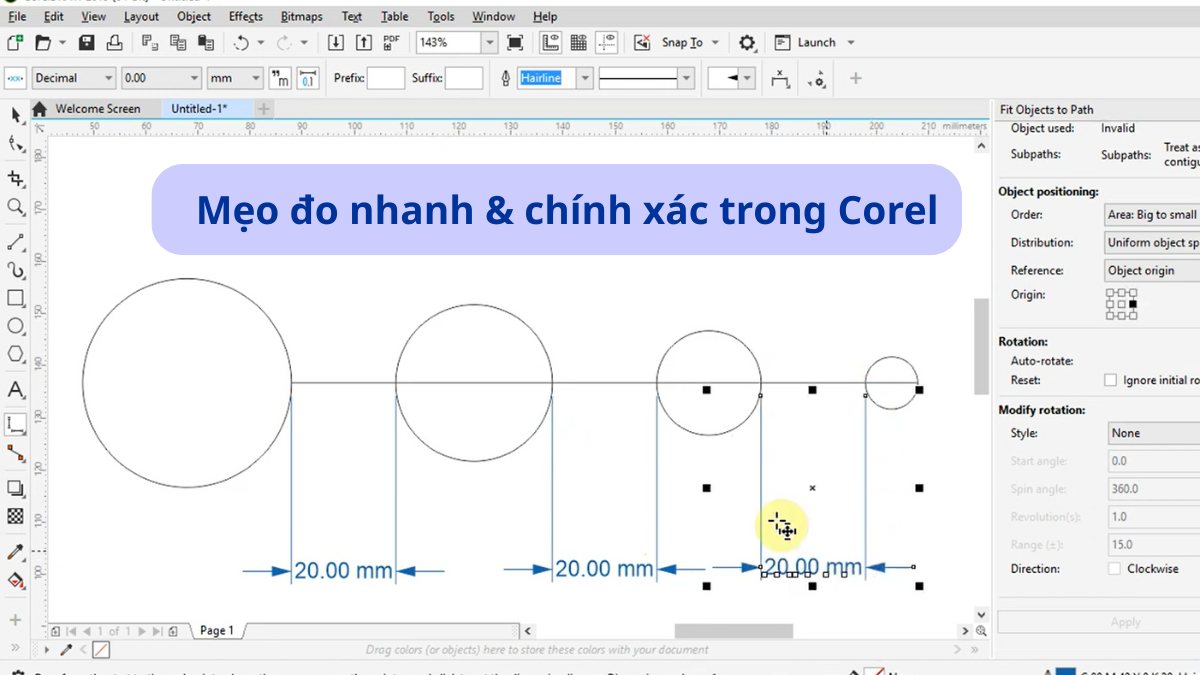Image resolution: width=1200 pixels, height=675 pixels.
Task: Open the Extension line options button
Action: [818, 78]
